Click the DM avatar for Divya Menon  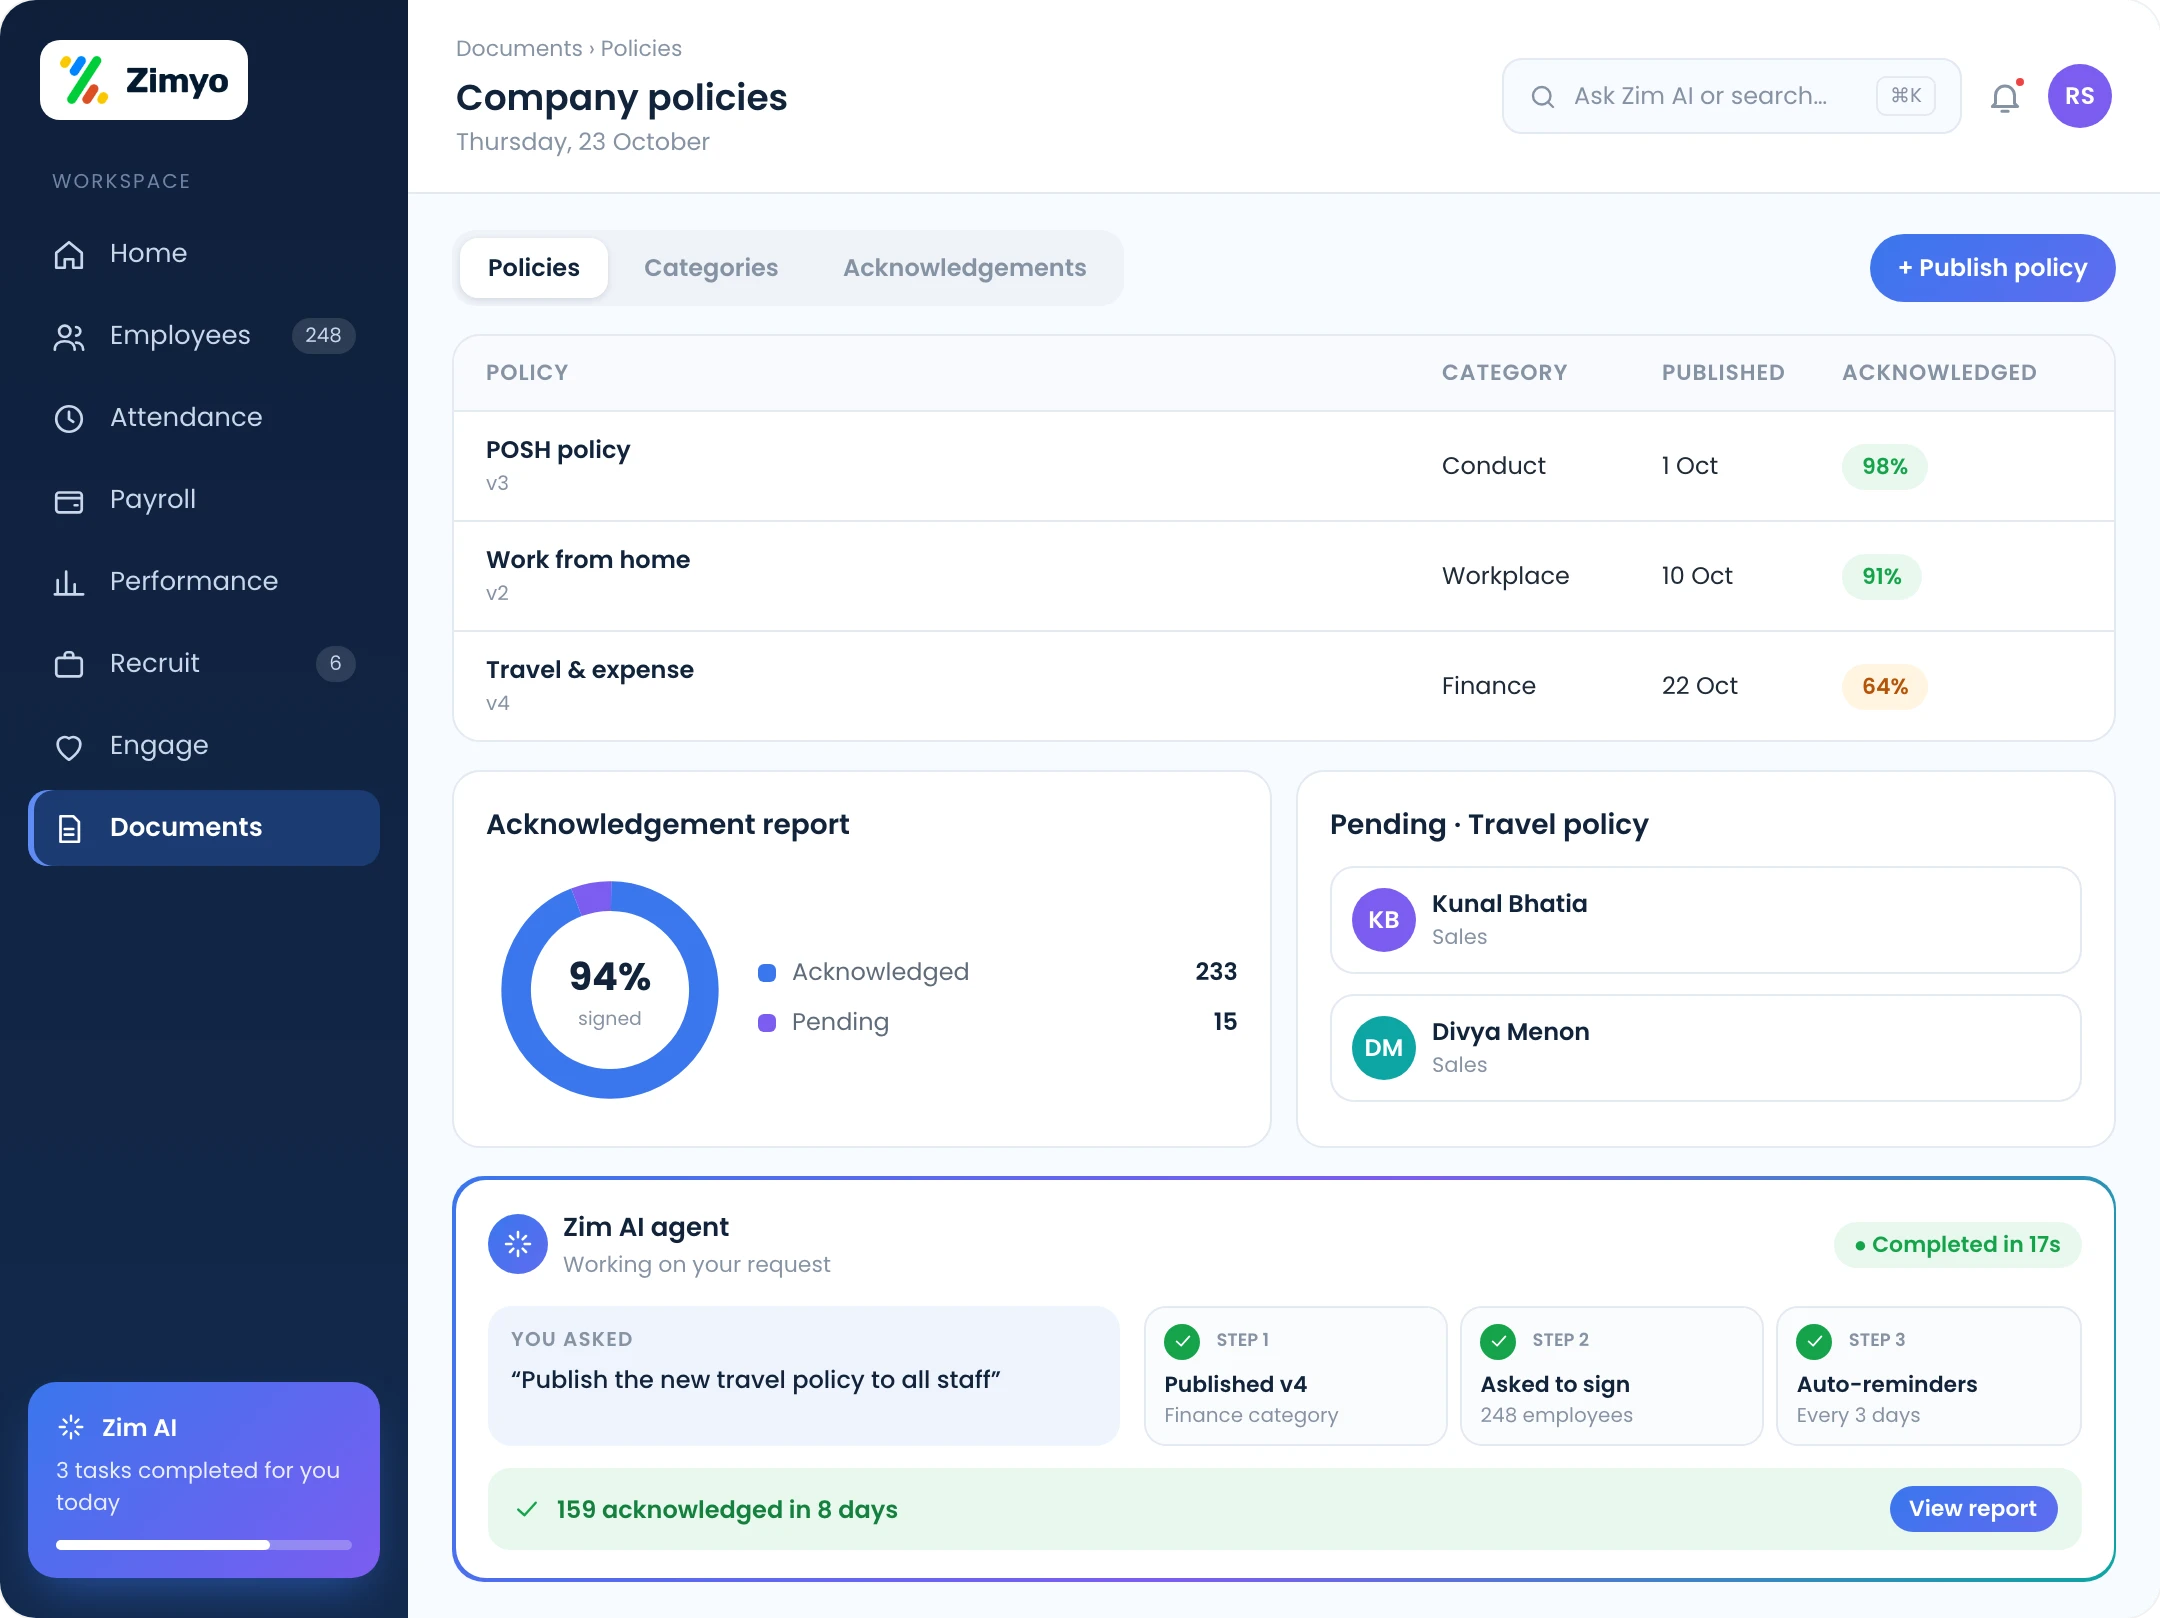[1383, 1048]
